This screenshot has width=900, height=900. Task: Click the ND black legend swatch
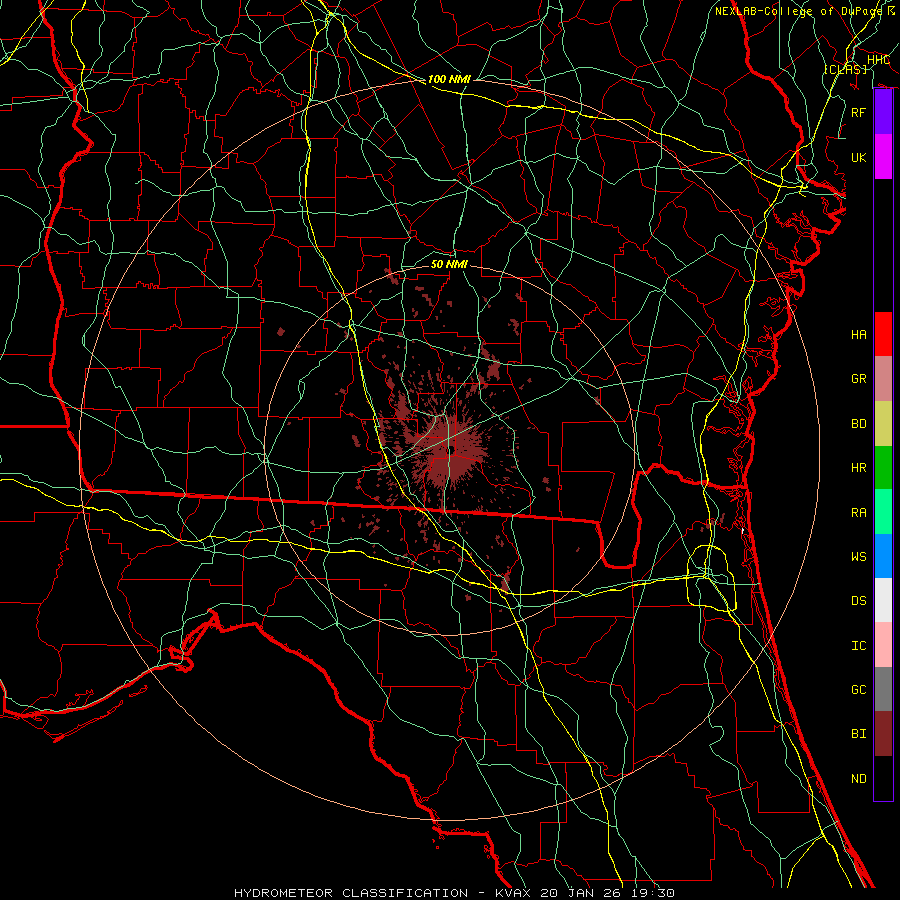(883, 778)
